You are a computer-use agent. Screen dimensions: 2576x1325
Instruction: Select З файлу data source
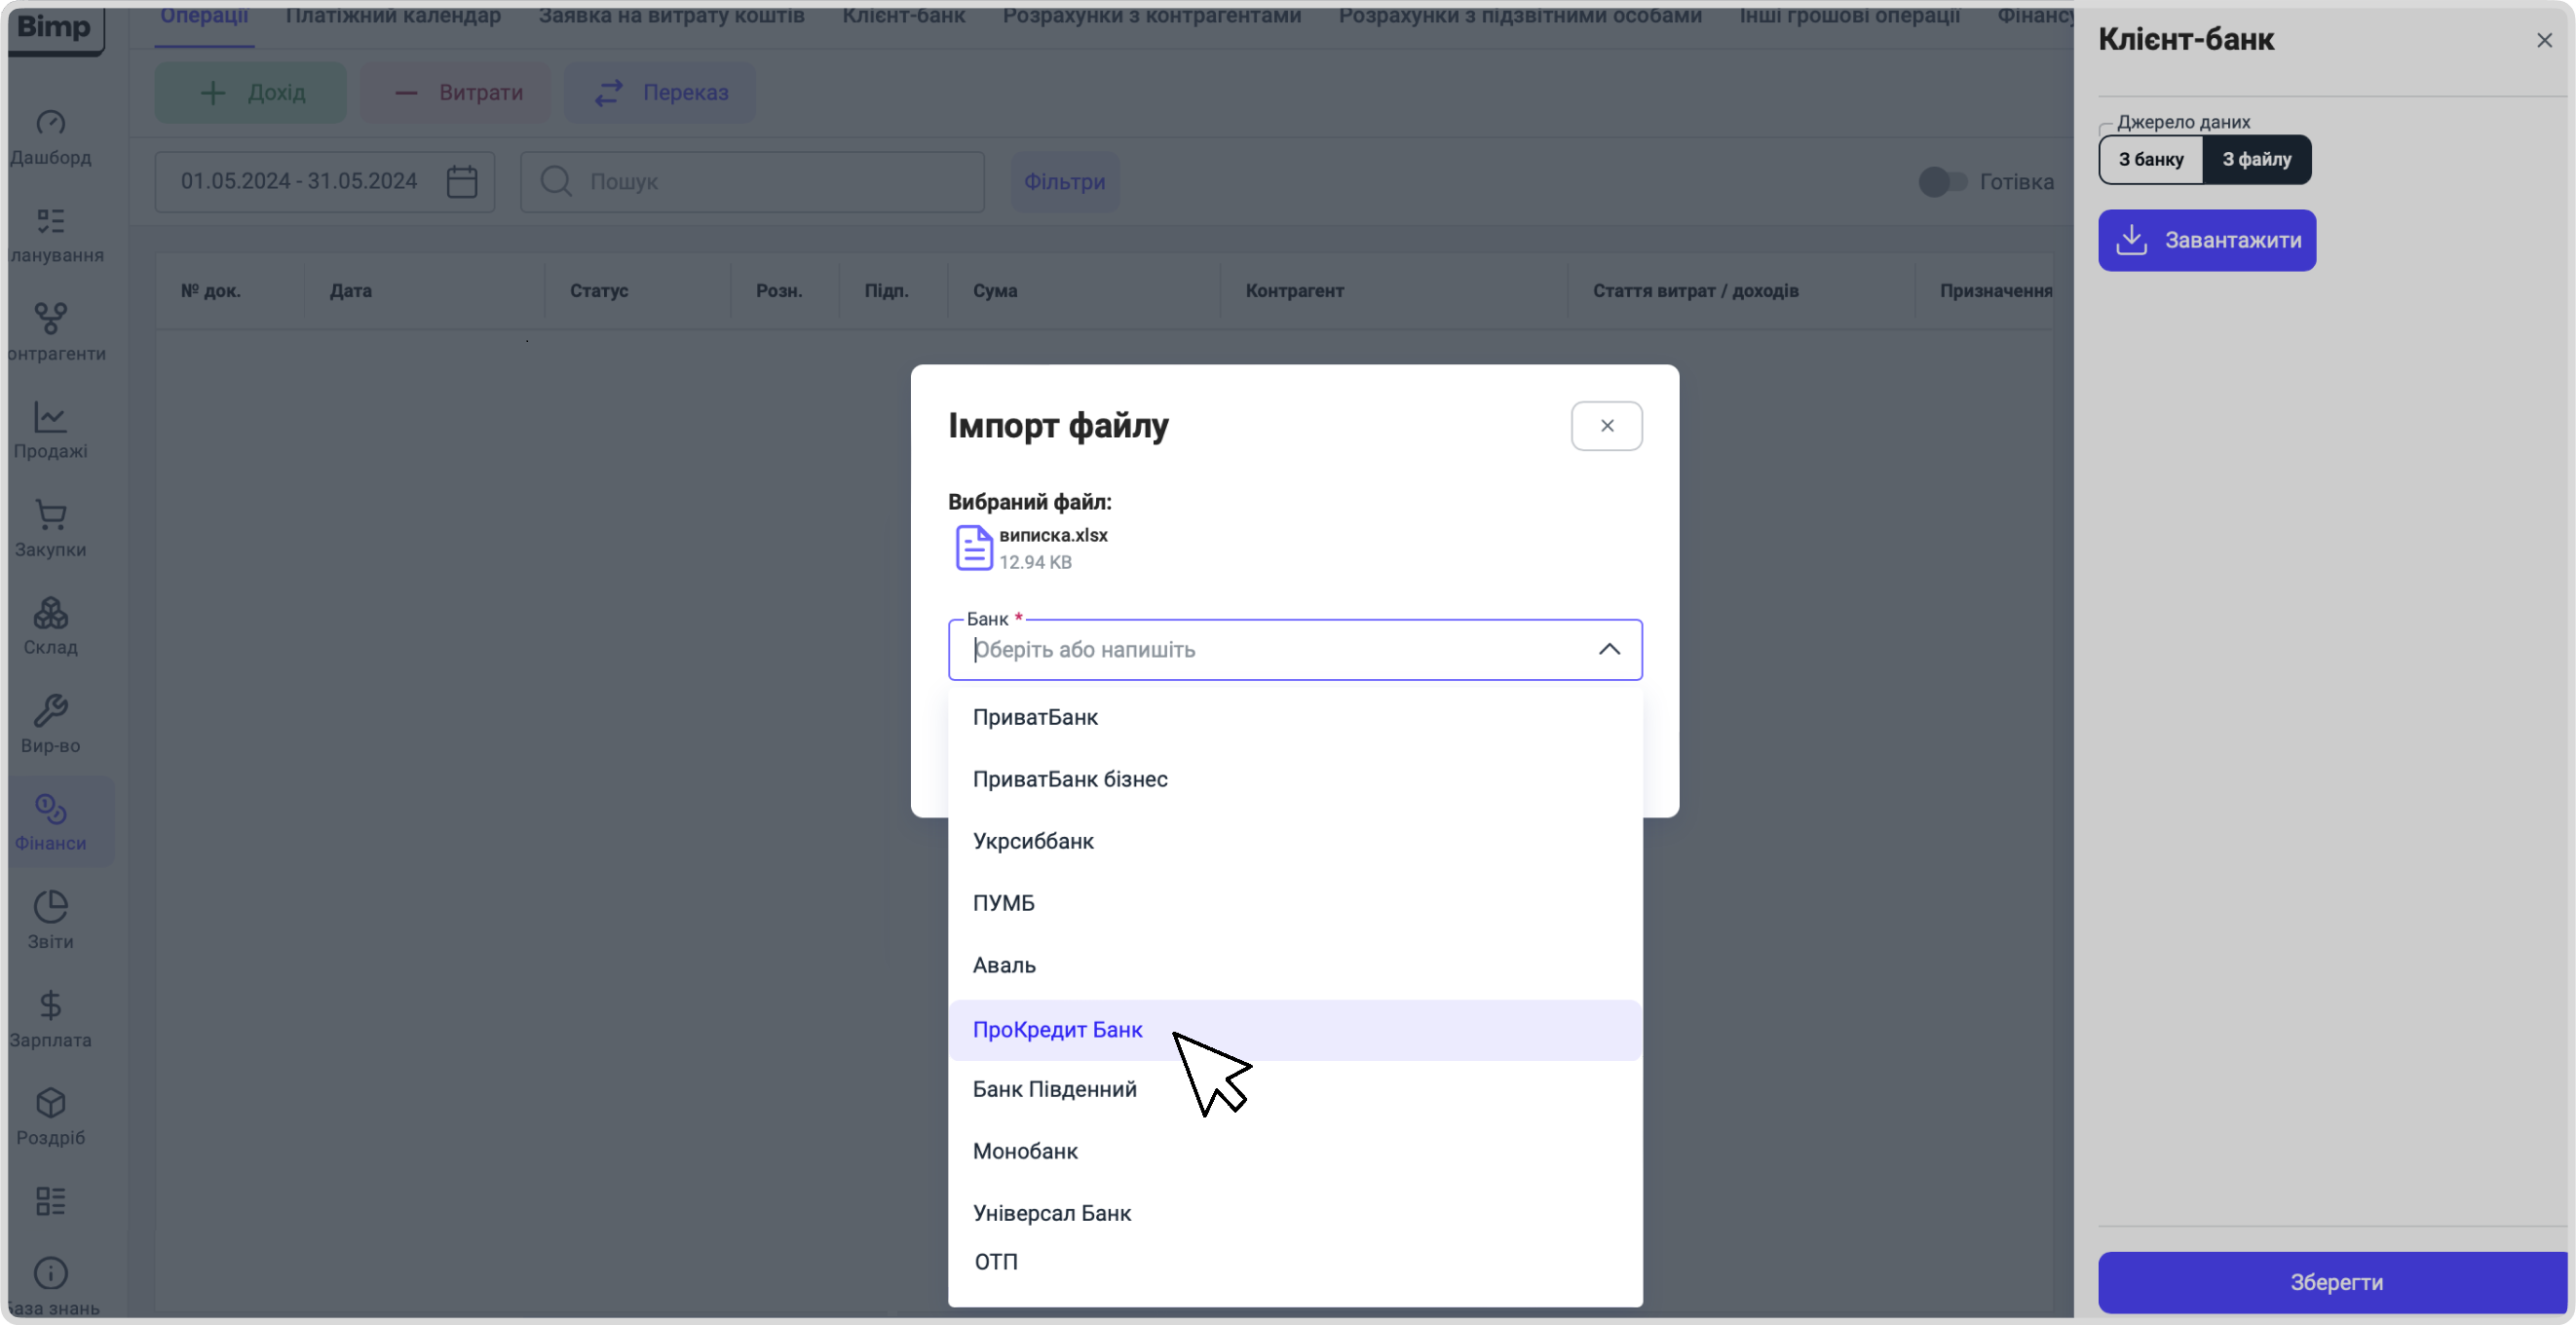click(2256, 160)
